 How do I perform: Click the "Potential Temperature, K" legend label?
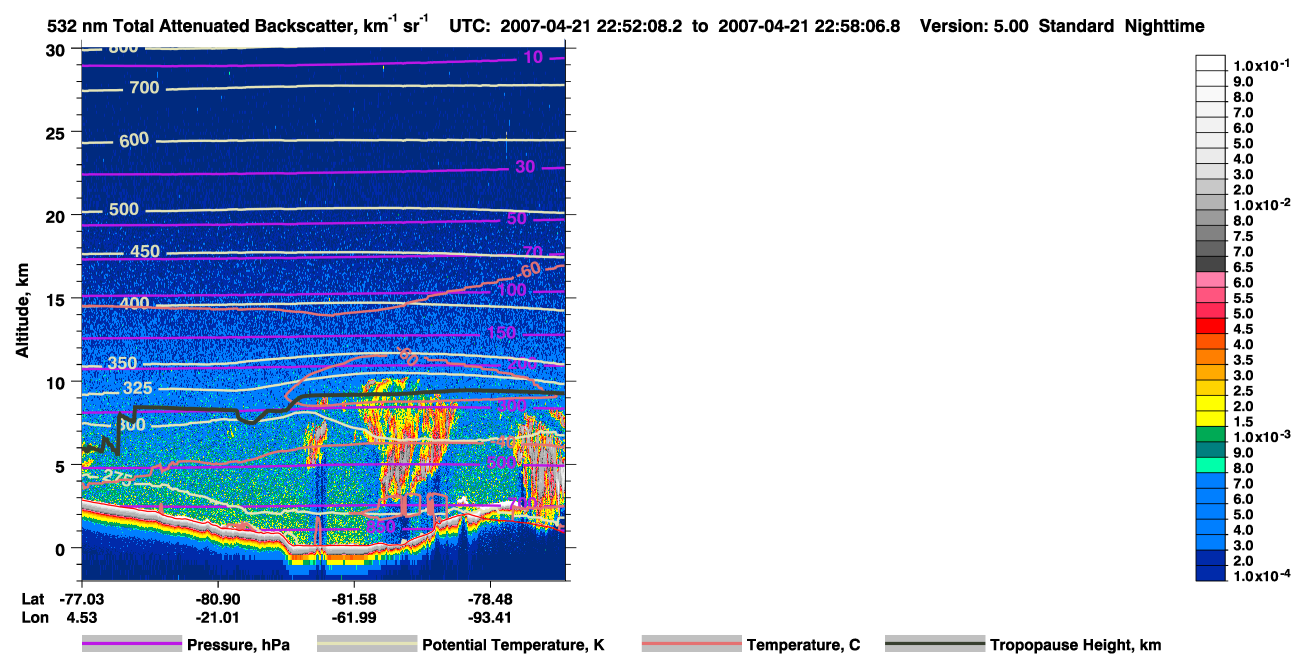click(513, 645)
